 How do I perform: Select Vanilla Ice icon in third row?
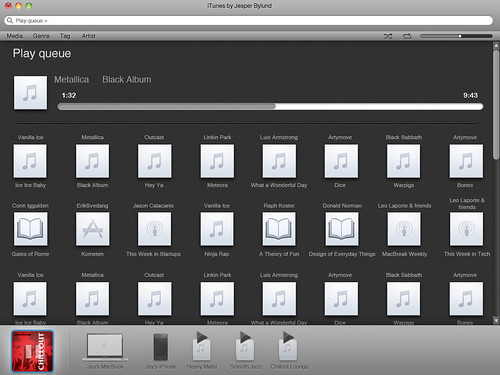click(x=30, y=299)
